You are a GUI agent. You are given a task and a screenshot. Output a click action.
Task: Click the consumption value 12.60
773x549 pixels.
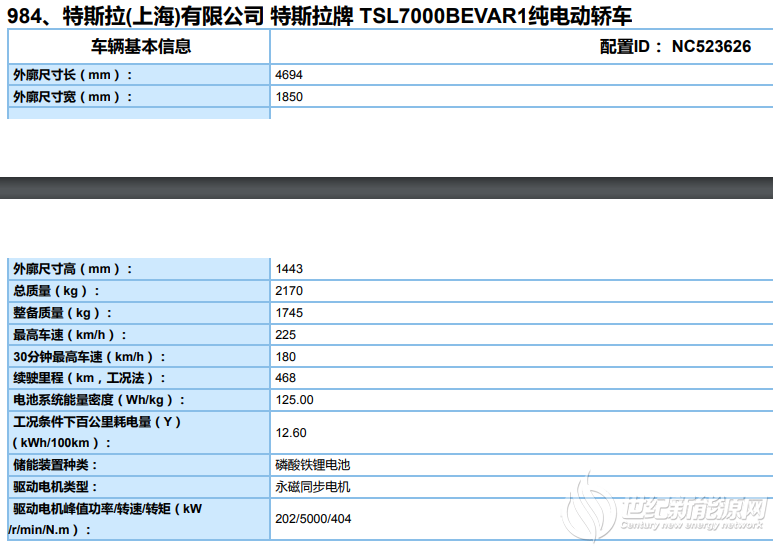click(x=291, y=433)
